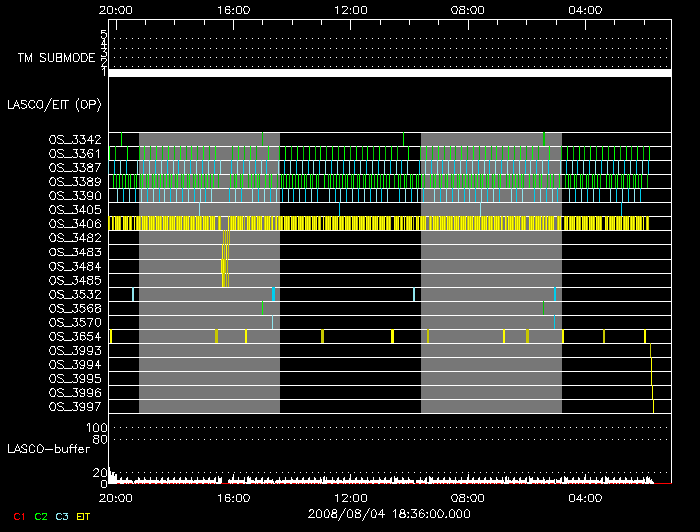Image resolution: width=700 pixels, height=532 pixels.
Task: Click the 16:00 label on bottom axis
Action: pyautogui.click(x=233, y=497)
